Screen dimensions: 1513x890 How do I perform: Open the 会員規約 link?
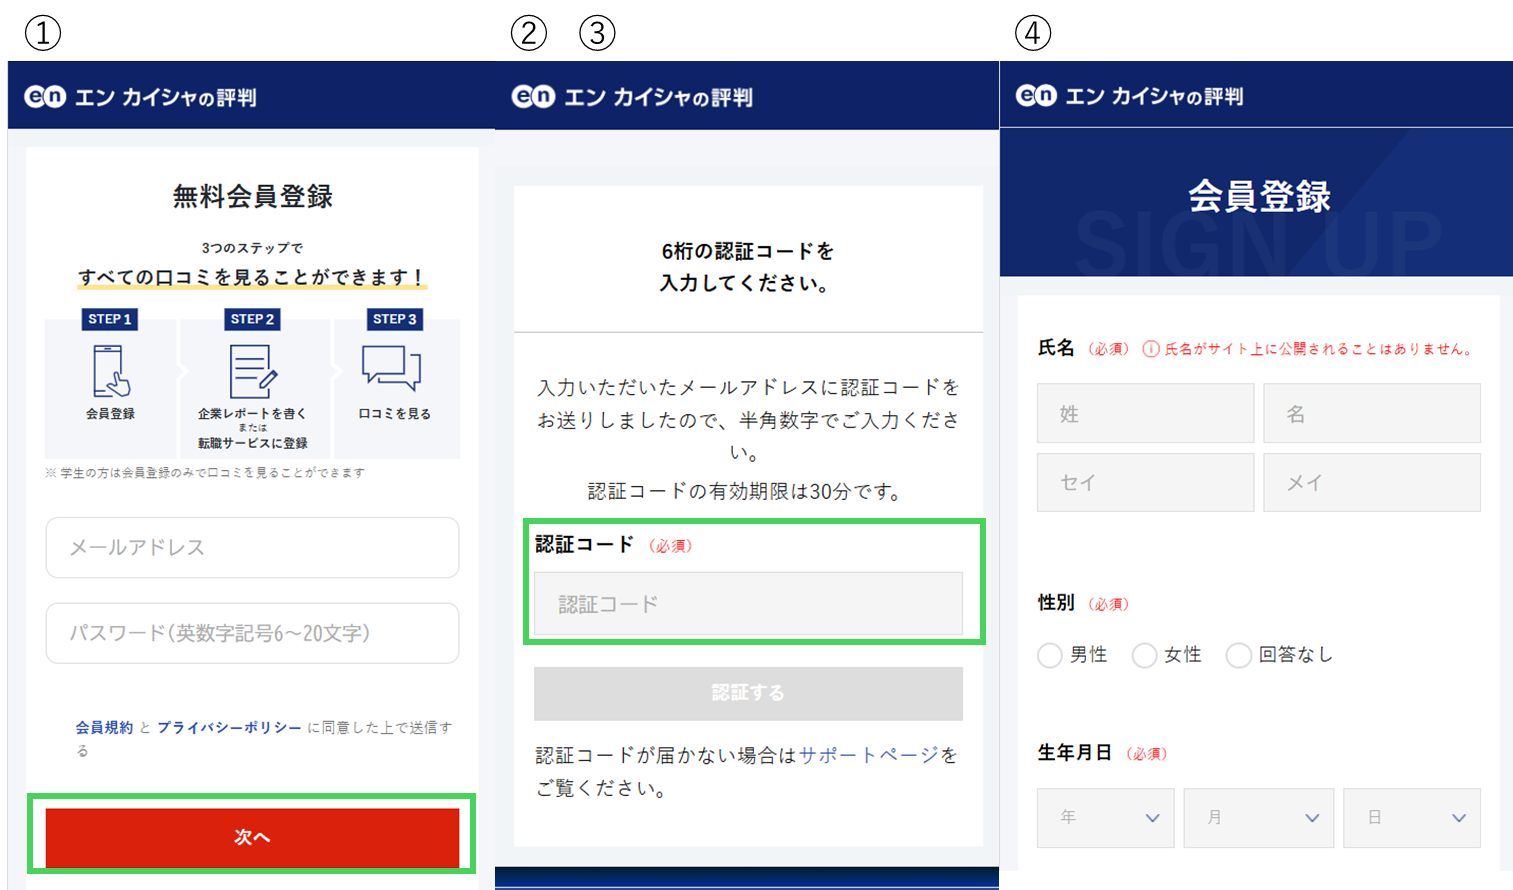(x=104, y=727)
